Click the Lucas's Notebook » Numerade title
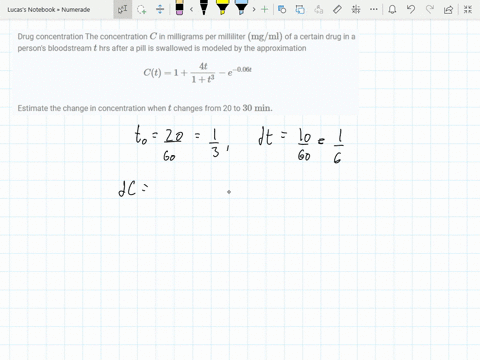The height and width of the screenshot is (360, 480). tap(49, 10)
